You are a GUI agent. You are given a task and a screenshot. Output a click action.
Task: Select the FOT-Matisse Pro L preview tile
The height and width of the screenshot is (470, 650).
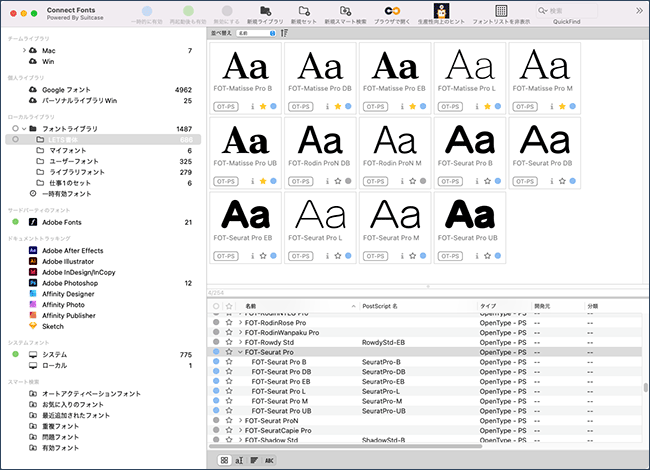tap(470, 78)
